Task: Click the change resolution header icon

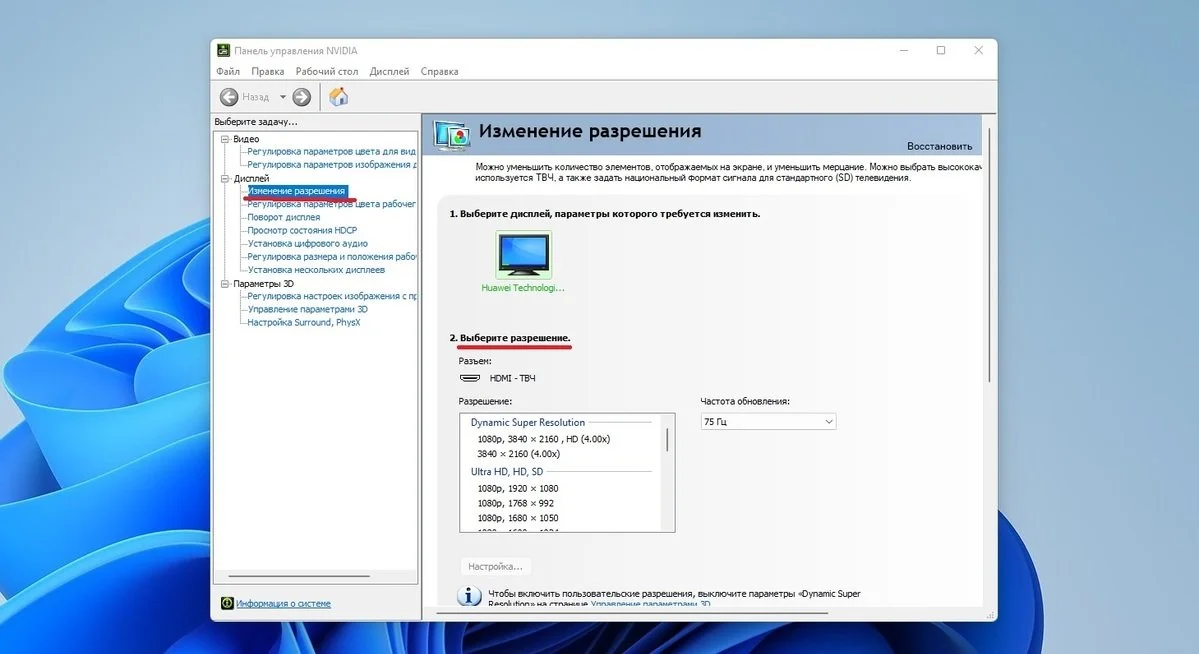Action: [x=451, y=135]
